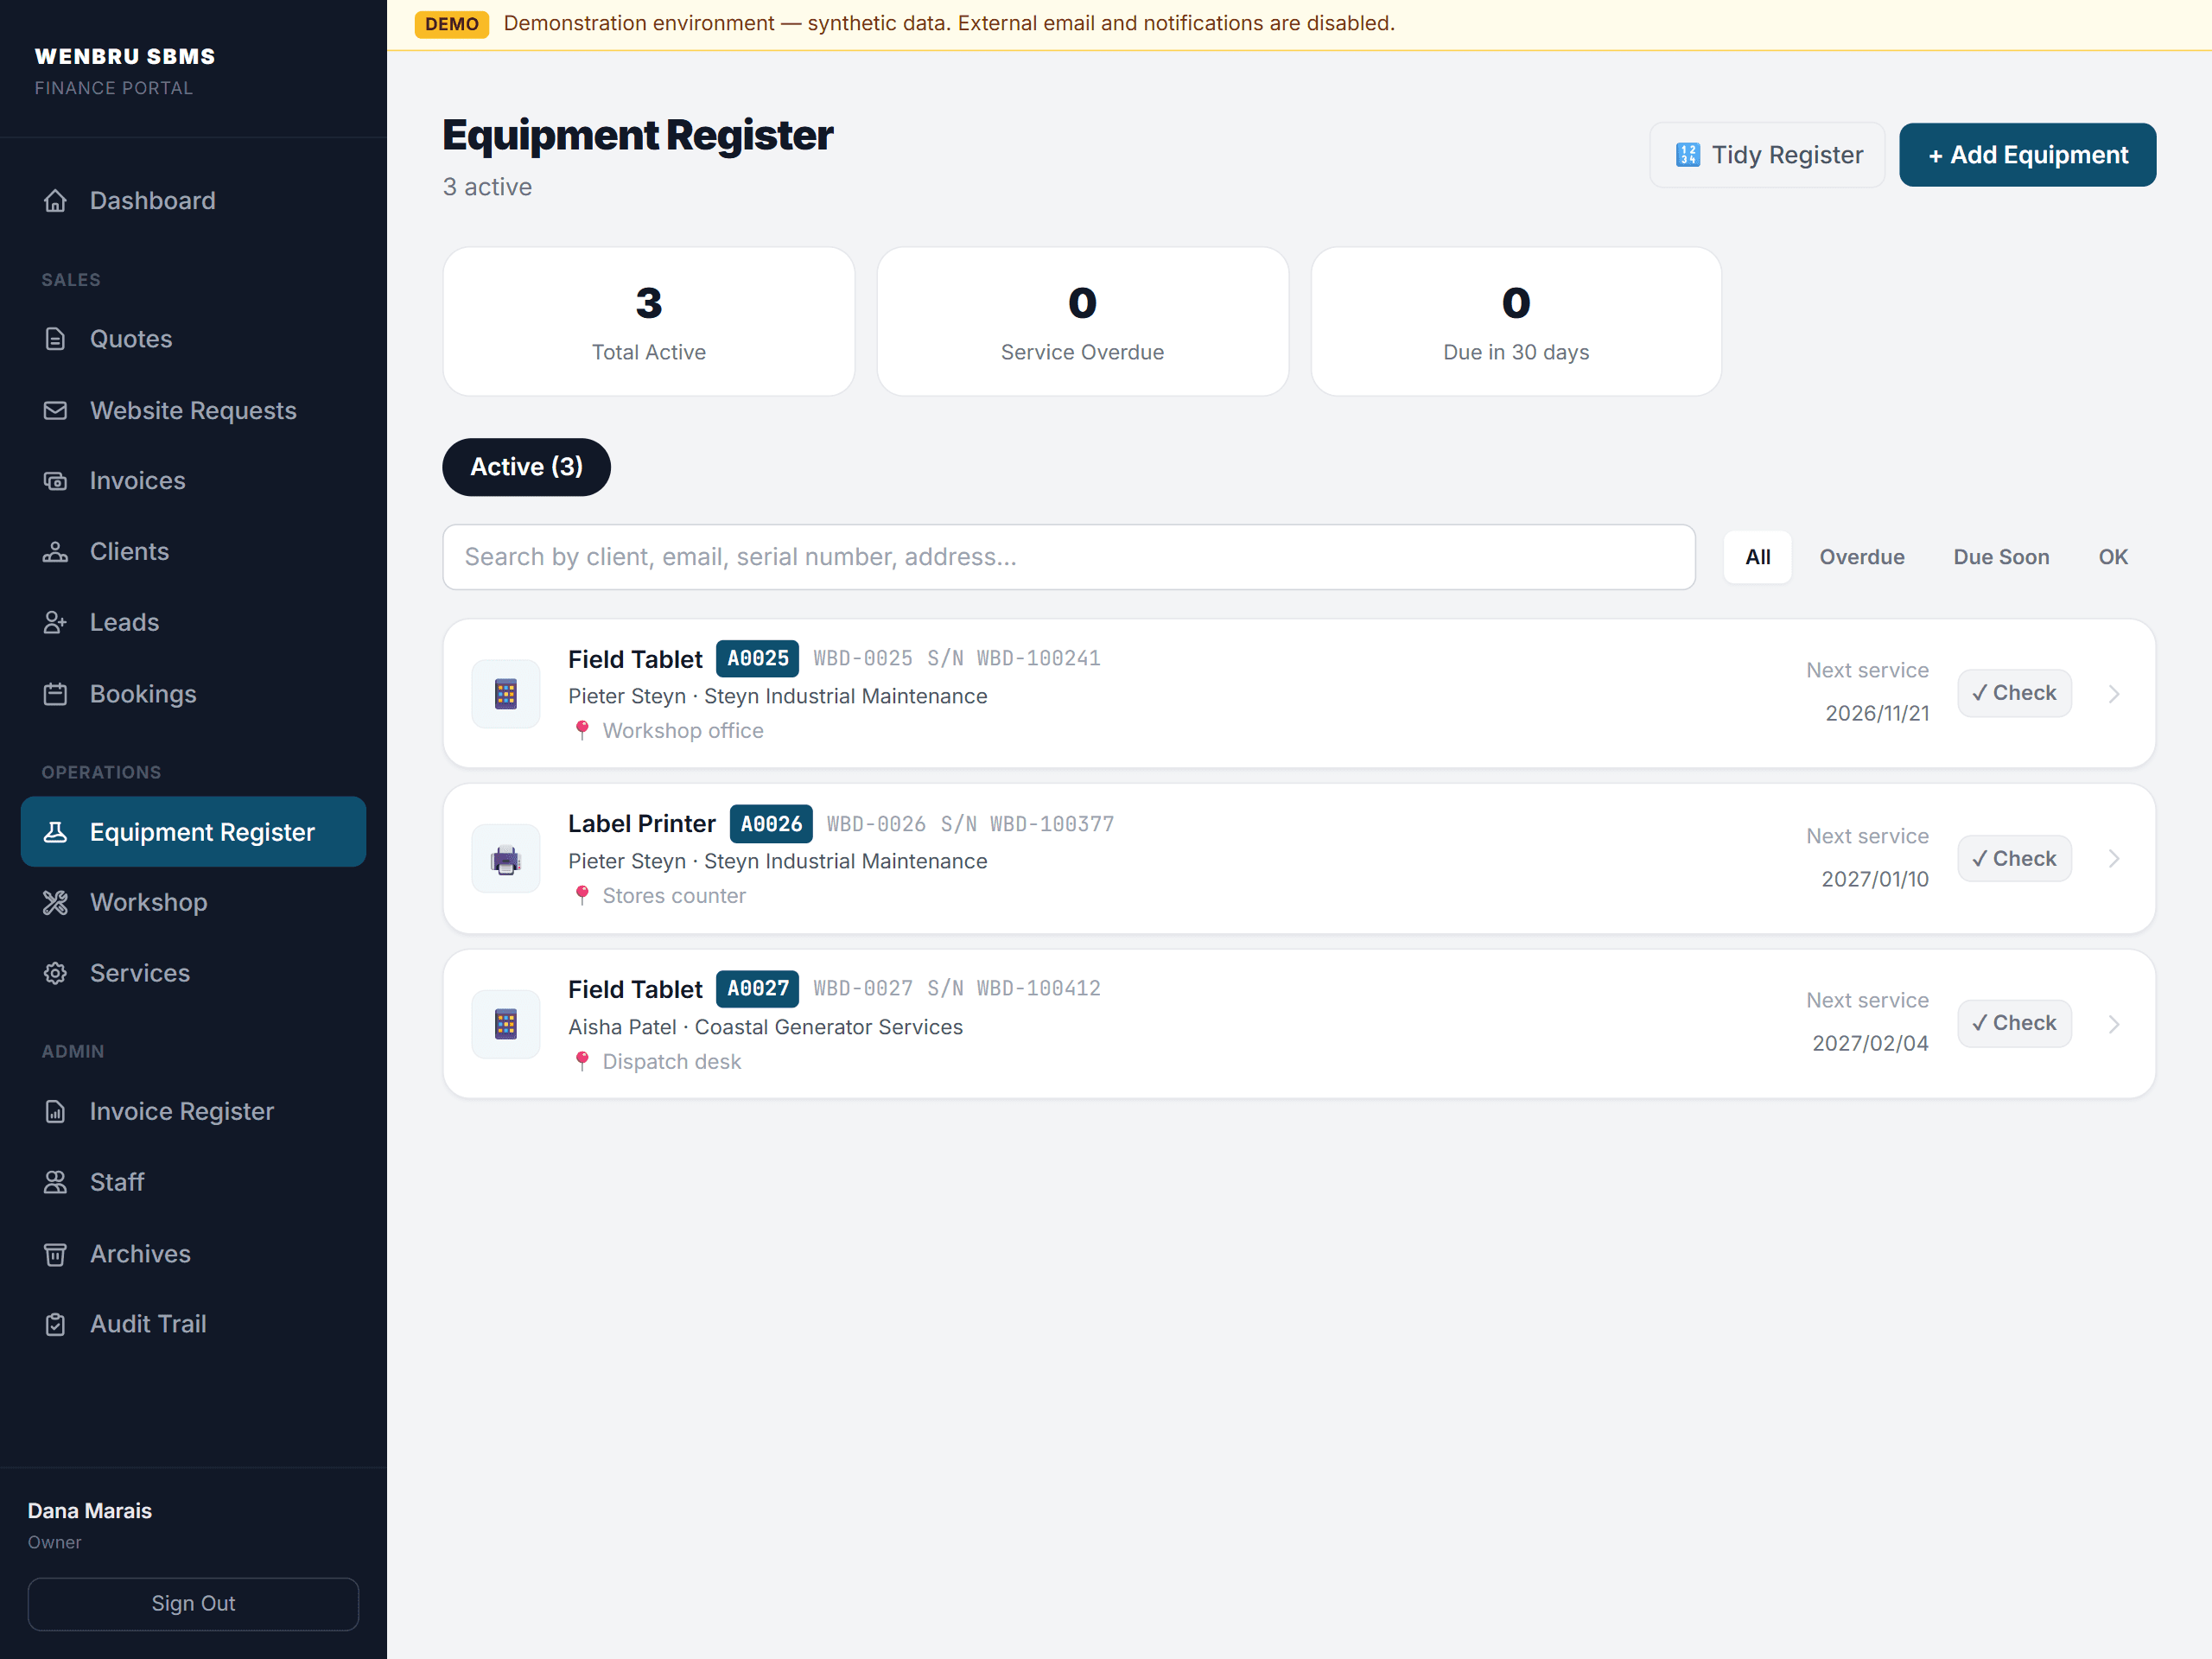Sign out of the finance portal
Screen dimensions: 2212x1659
pos(193,1603)
